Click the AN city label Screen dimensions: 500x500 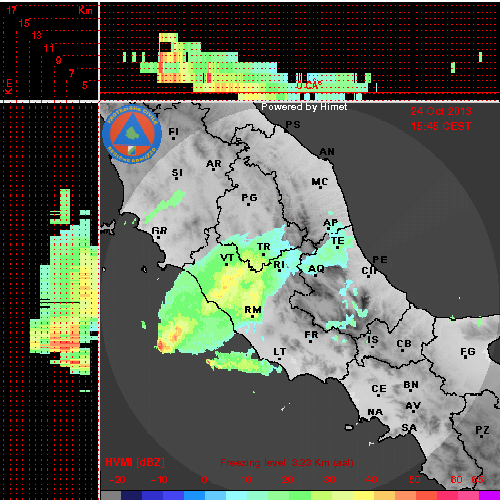pyautogui.click(x=327, y=152)
